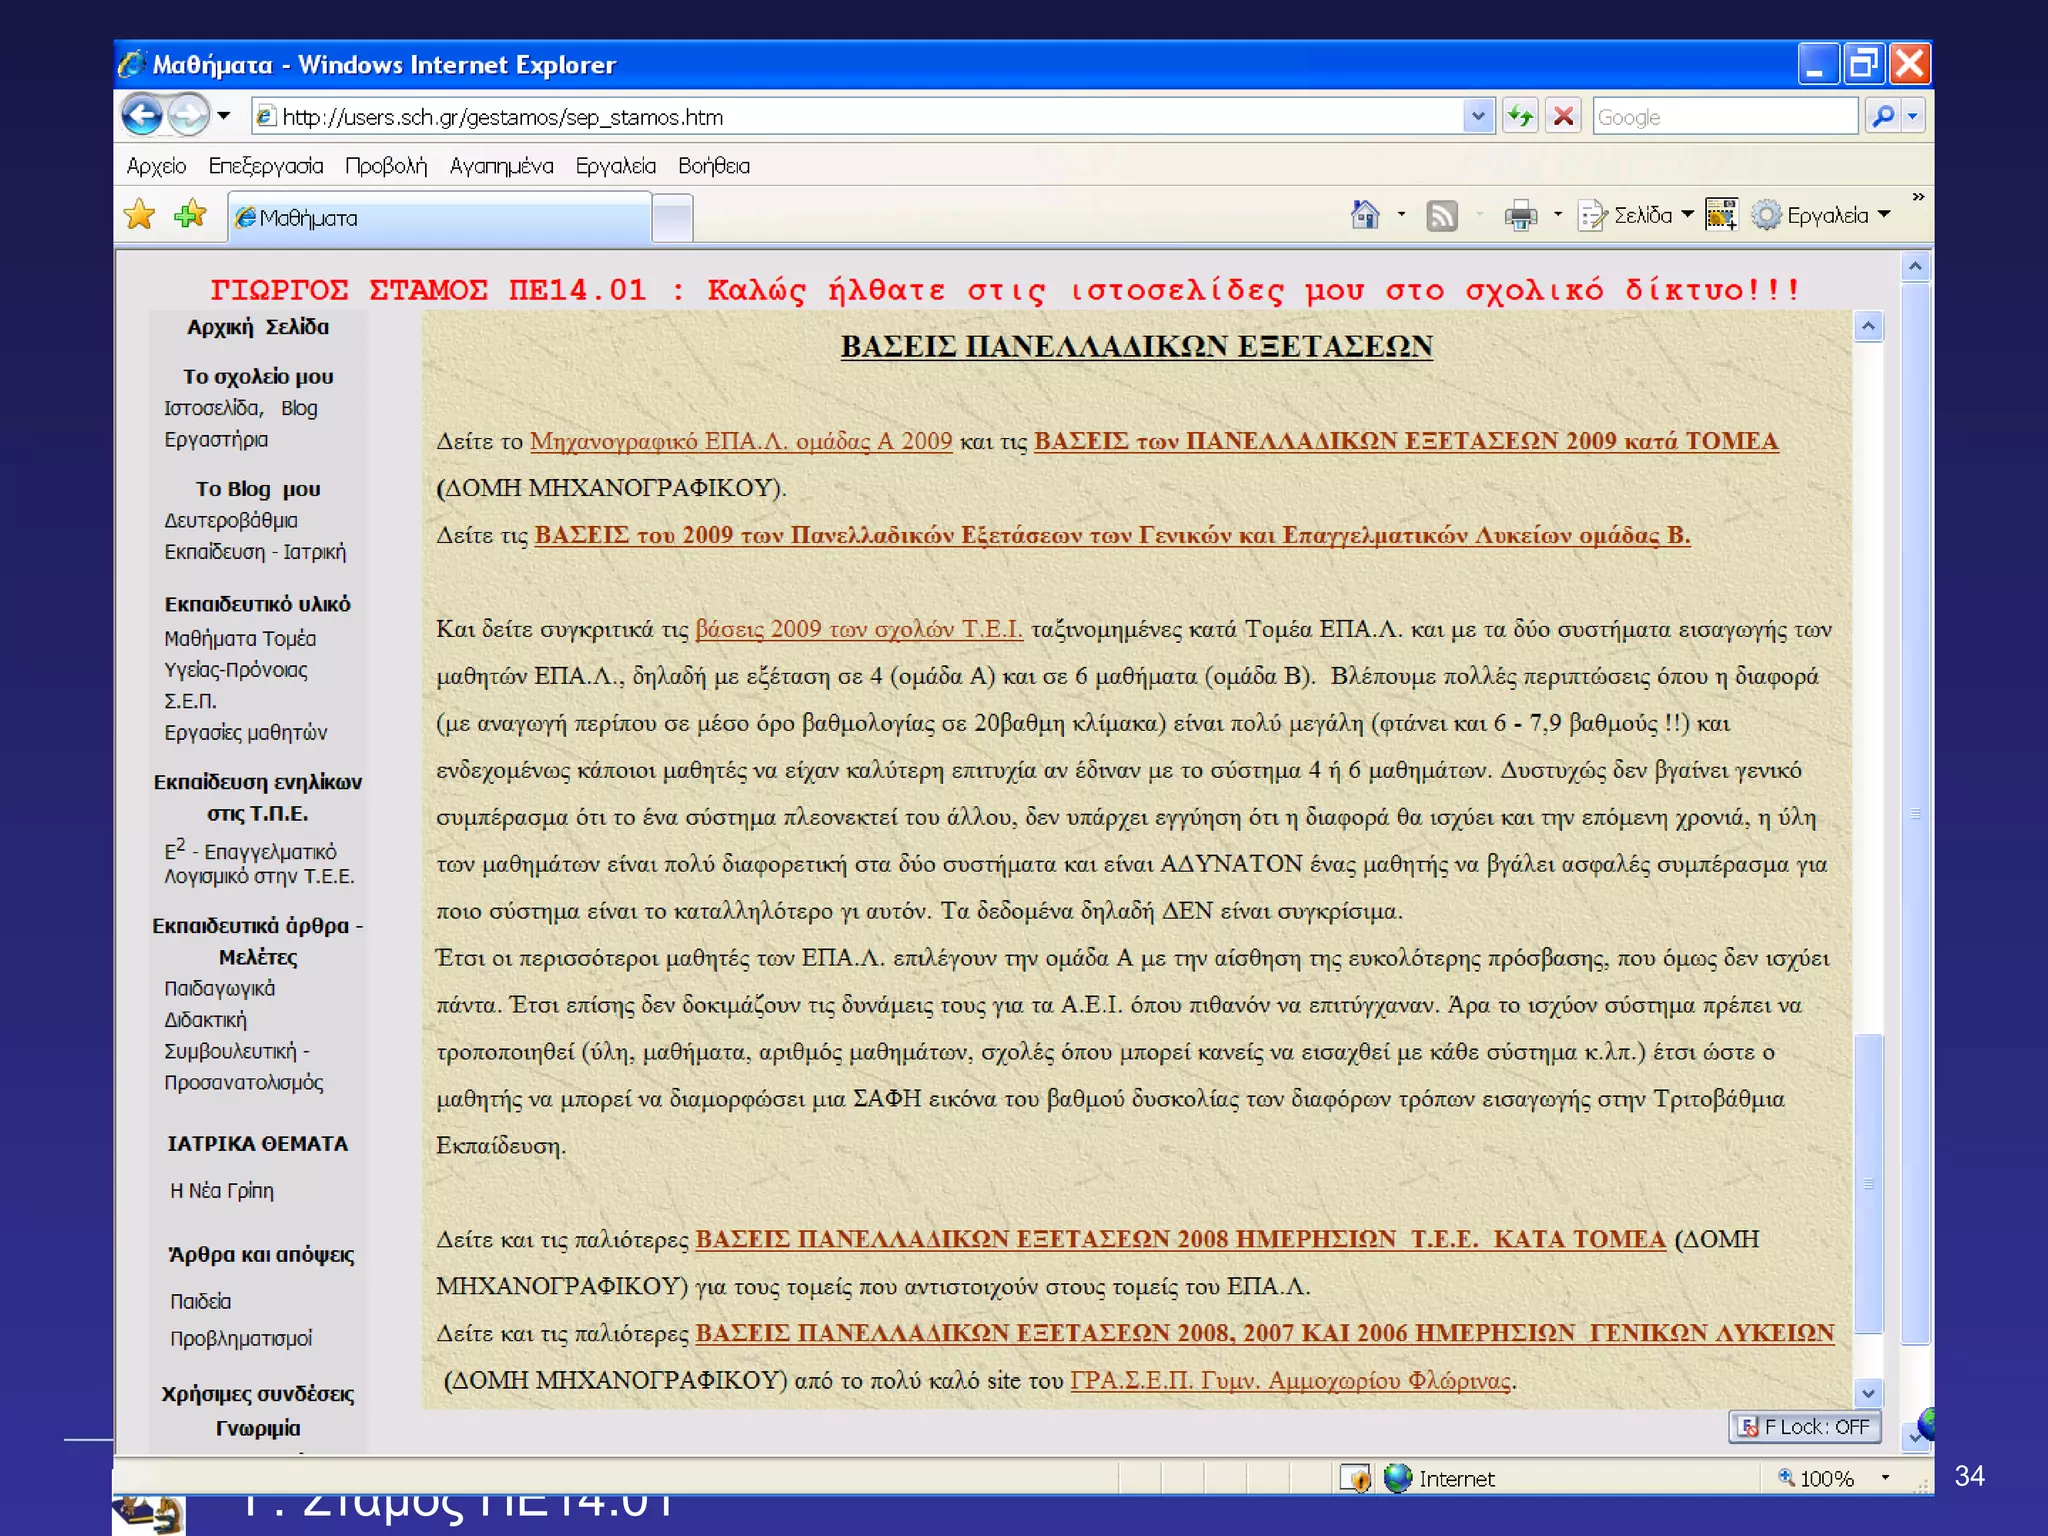Open the βάσεις 2009 των σχολών Τ.Ε.Ι. link
The width and height of the screenshot is (2048, 1536).
(x=858, y=629)
